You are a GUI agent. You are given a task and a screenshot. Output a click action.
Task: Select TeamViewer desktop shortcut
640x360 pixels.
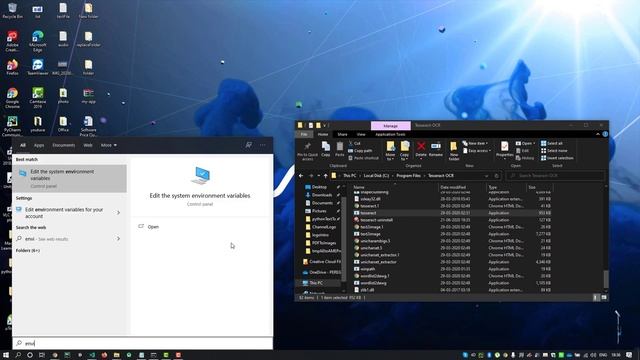[x=38, y=67]
